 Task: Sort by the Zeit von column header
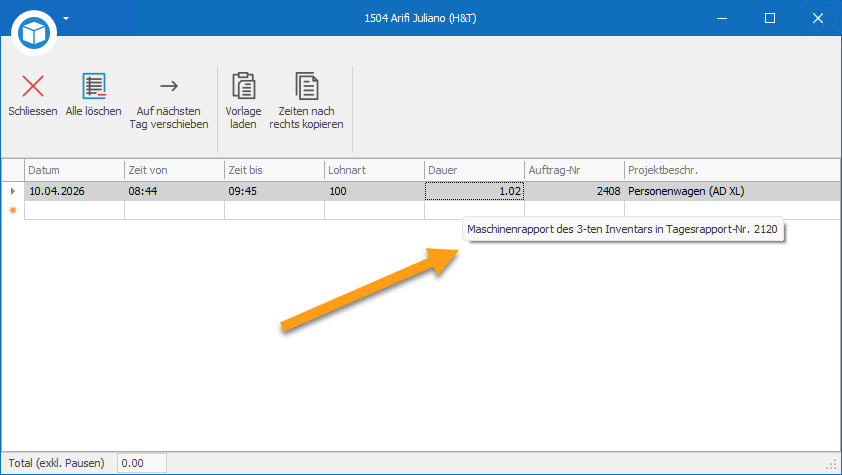coord(174,170)
